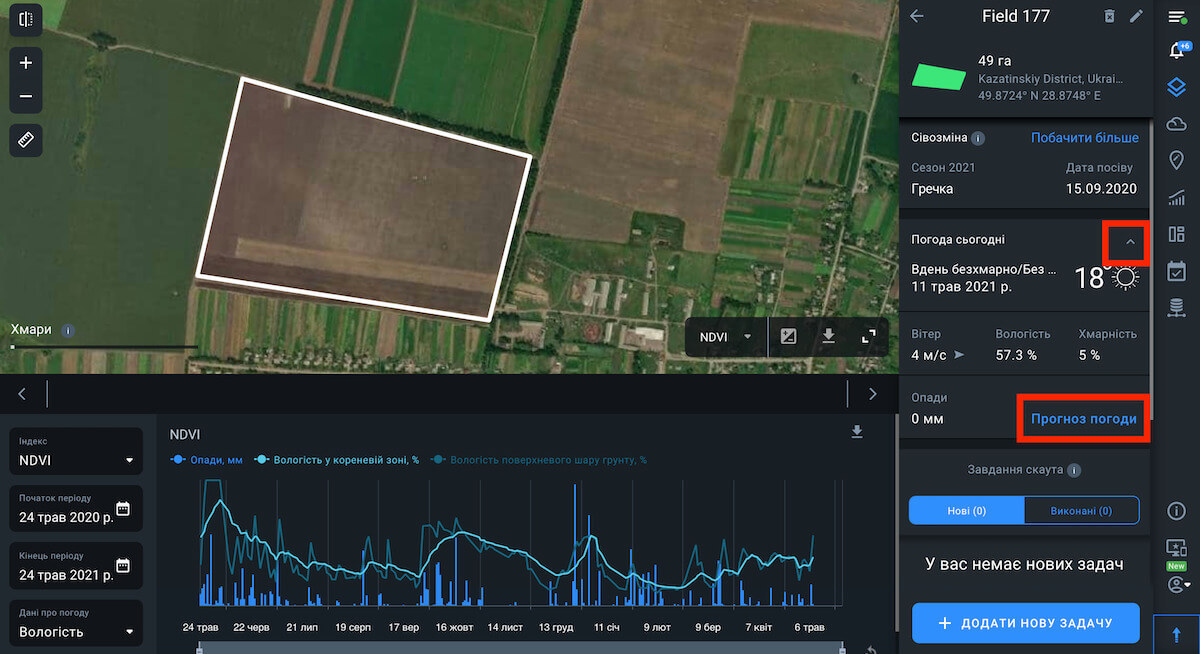Switch to Виконані (0) tab
This screenshot has width=1200, height=654.
[1081, 511]
